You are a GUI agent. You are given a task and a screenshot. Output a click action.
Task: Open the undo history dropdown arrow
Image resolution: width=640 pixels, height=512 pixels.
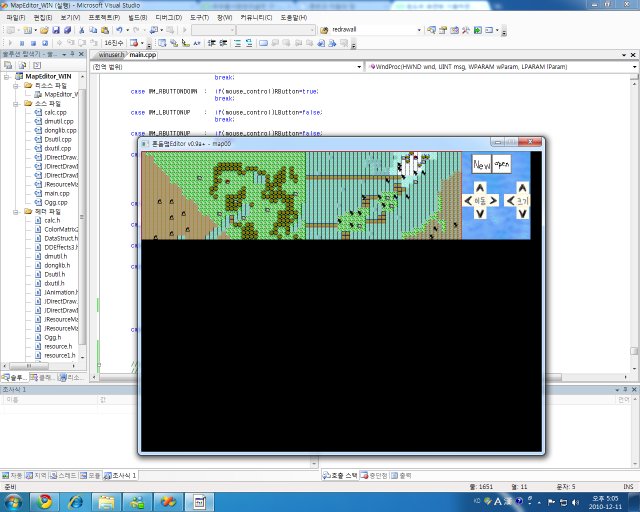click(127, 30)
